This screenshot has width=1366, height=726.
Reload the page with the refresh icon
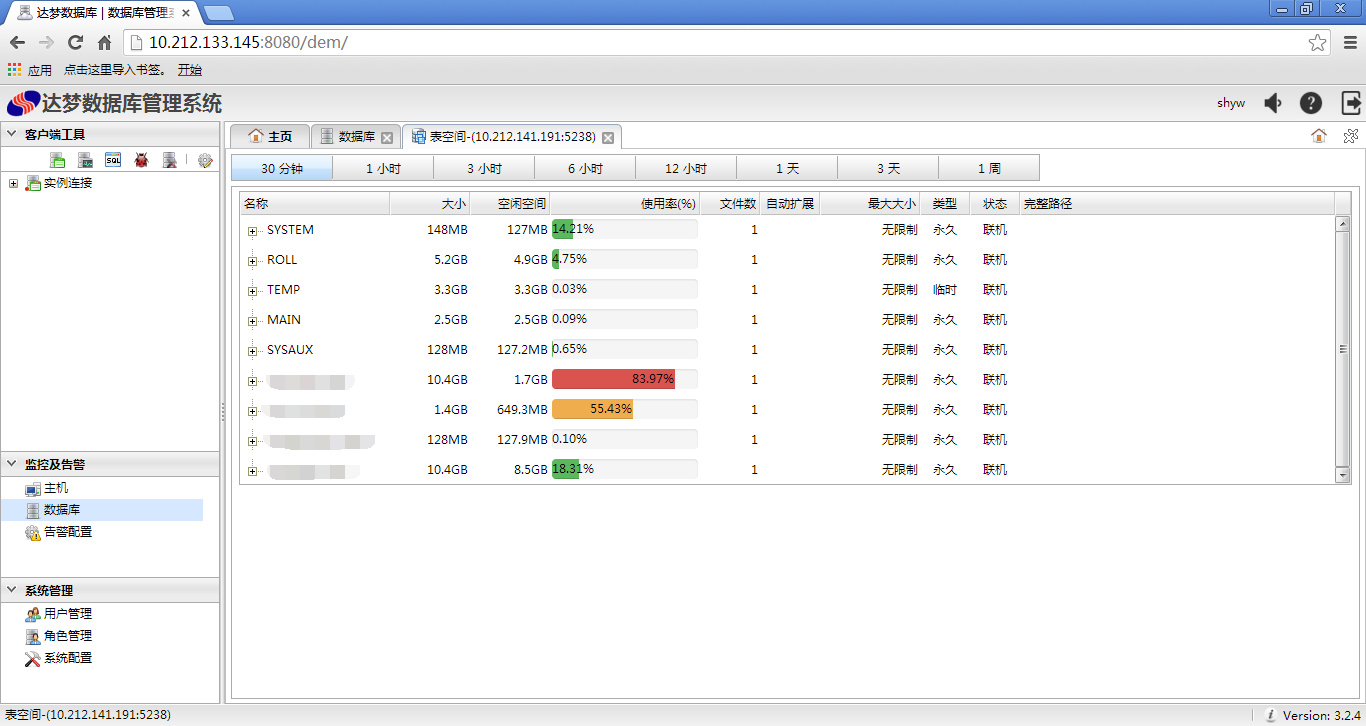tap(75, 42)
